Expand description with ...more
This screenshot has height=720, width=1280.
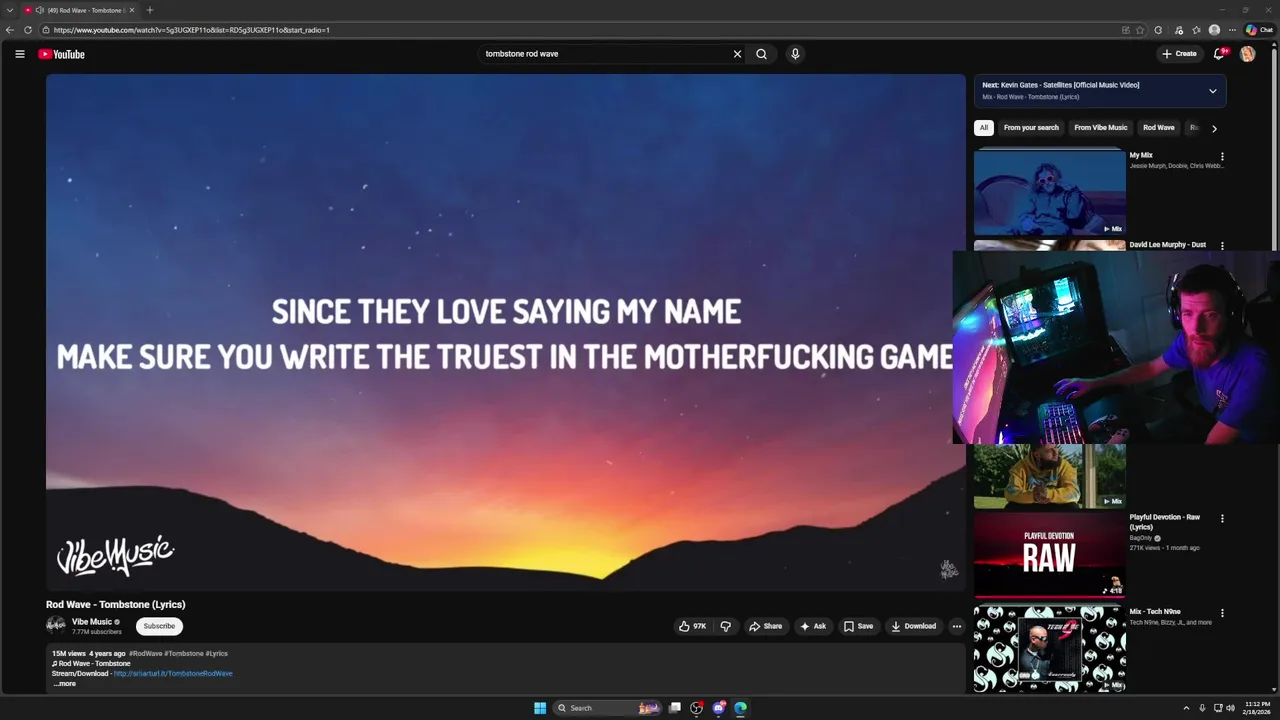coord(65,684)
